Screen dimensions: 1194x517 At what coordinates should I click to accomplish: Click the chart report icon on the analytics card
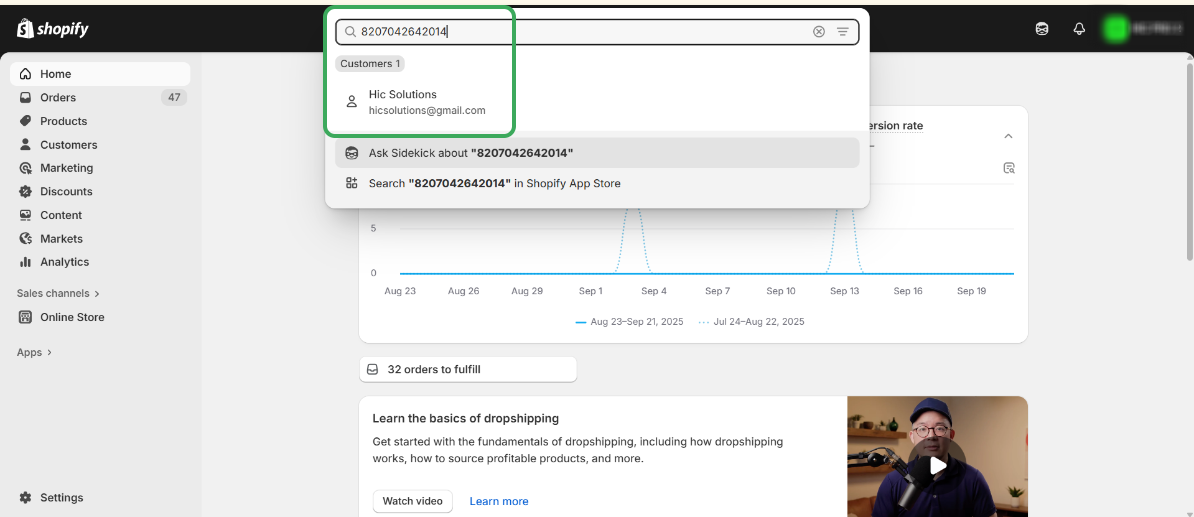pyautogui.click(x=1009, y=168)
